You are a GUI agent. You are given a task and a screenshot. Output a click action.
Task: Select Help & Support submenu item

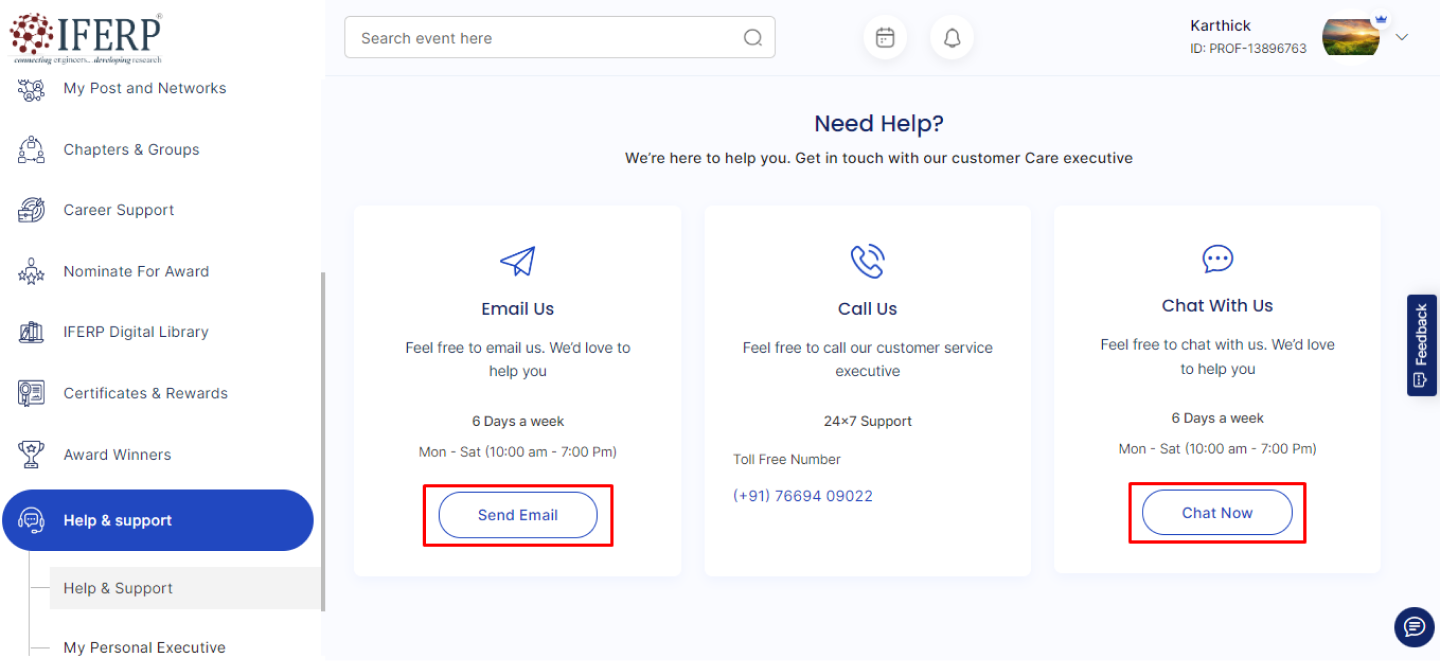[x=118, y=588]
